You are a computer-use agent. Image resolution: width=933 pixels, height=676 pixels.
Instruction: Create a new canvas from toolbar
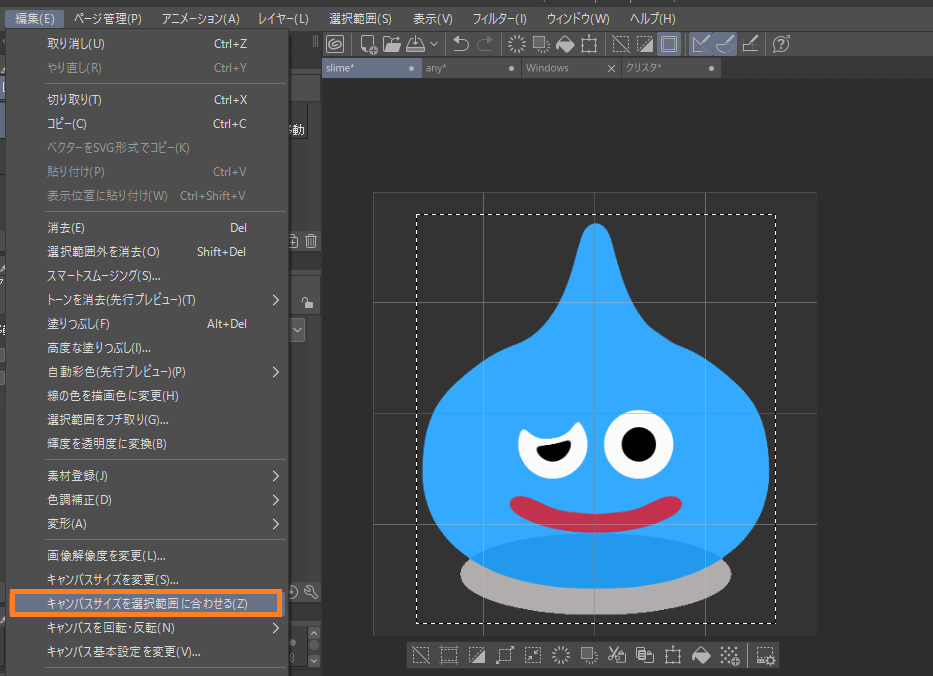pos(368,44)
